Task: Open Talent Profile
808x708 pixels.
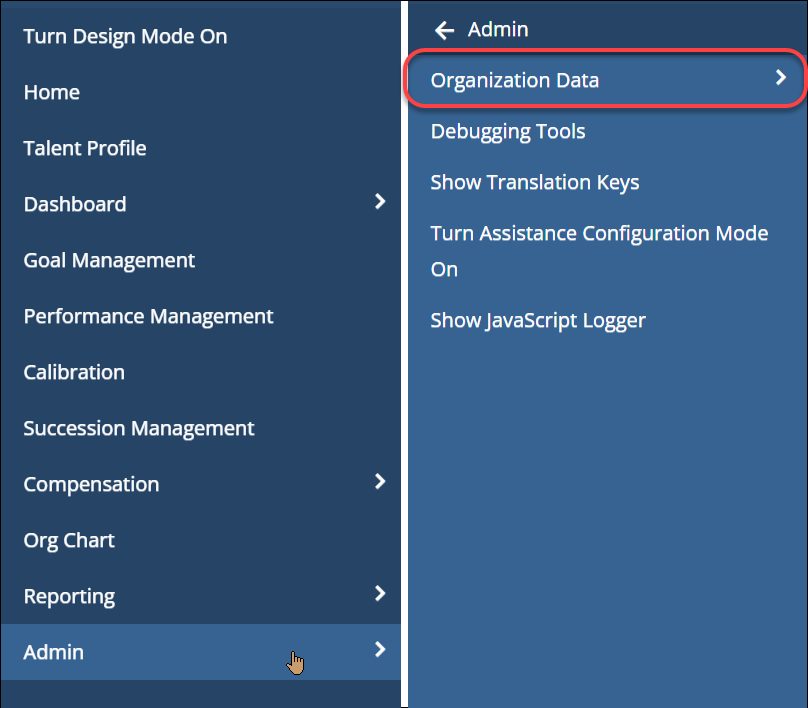Action: (x=85, y=148)
